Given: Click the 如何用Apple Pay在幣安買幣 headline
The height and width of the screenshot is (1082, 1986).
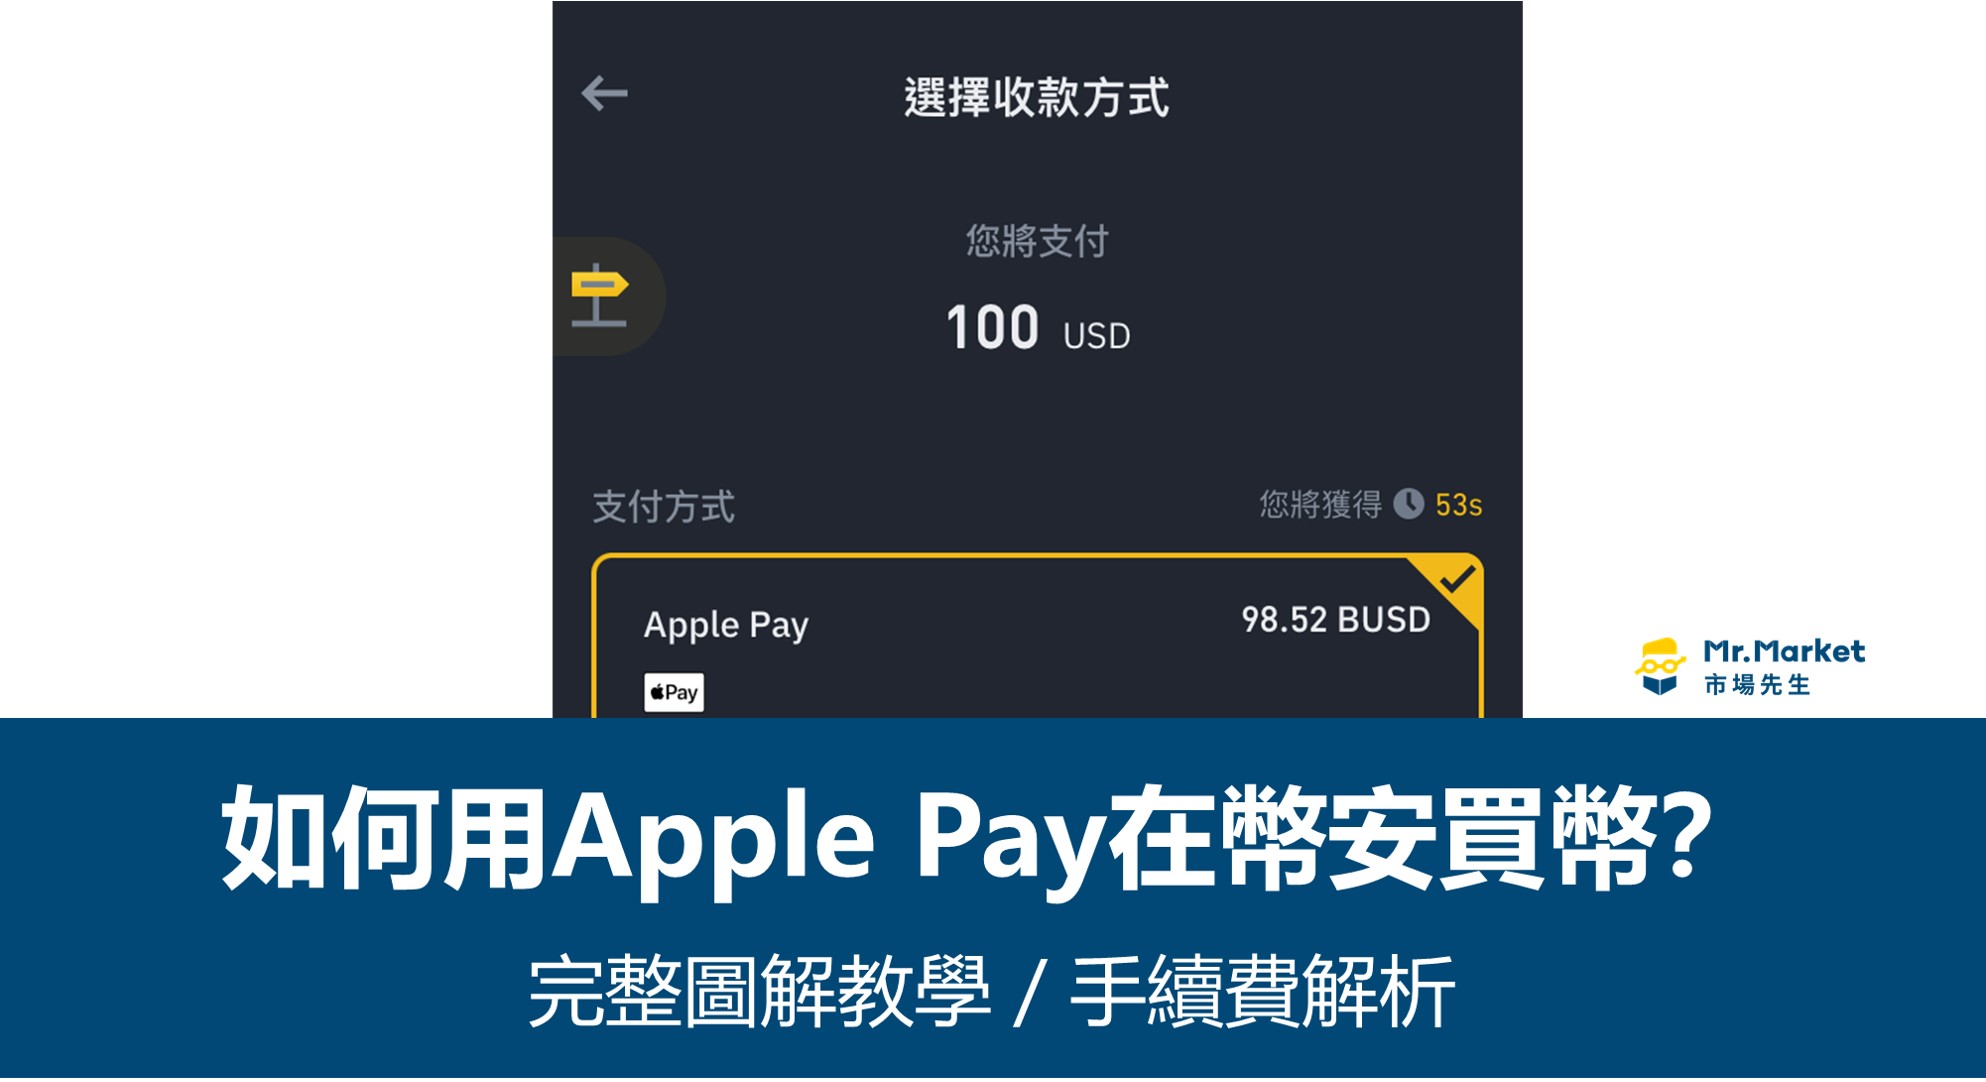Looking at the screenshot, I should tap(968, 838).
